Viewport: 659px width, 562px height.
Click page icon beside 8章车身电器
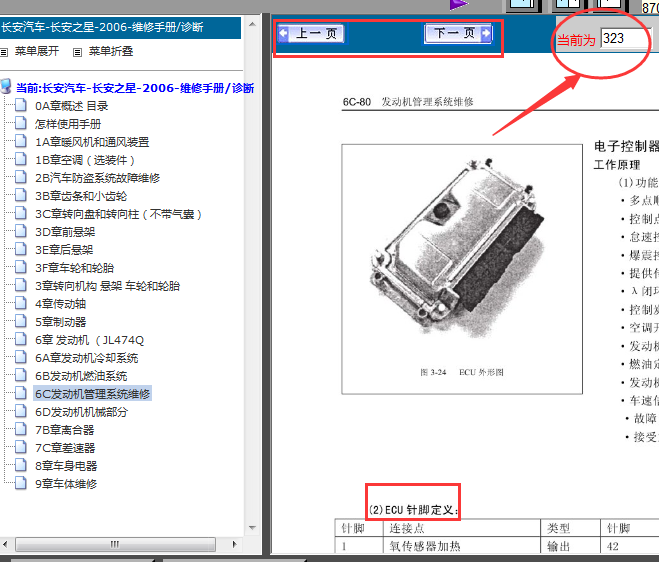point(21,465)
